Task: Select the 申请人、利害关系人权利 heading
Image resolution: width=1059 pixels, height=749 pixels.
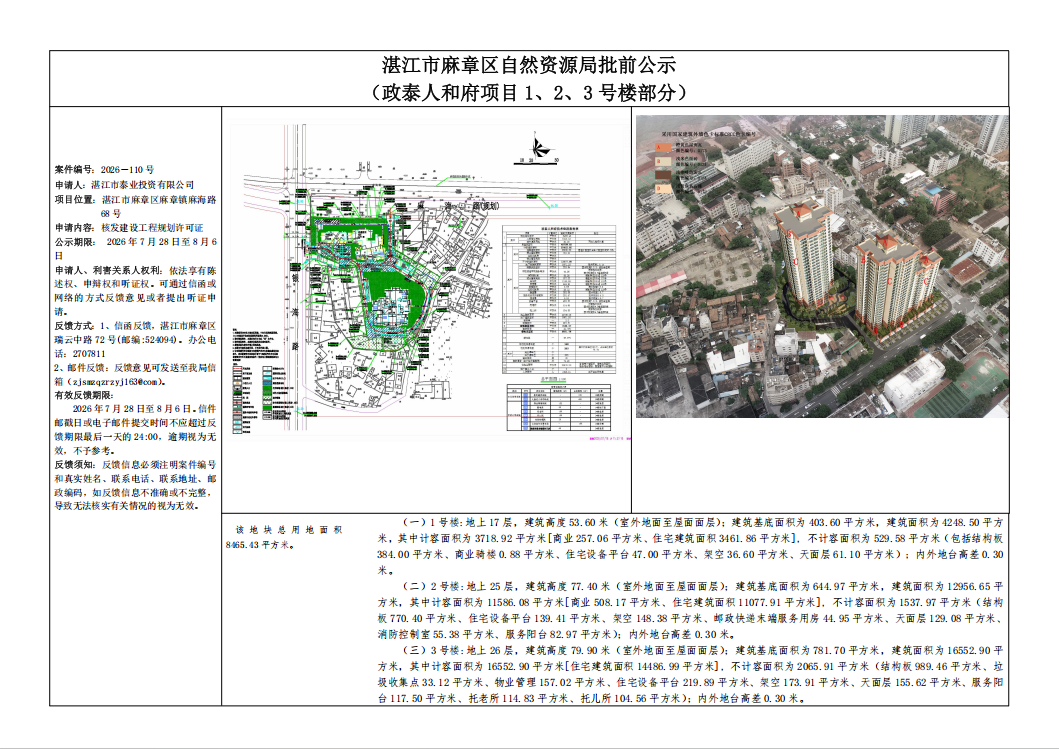Action: (x=108, y=269)
